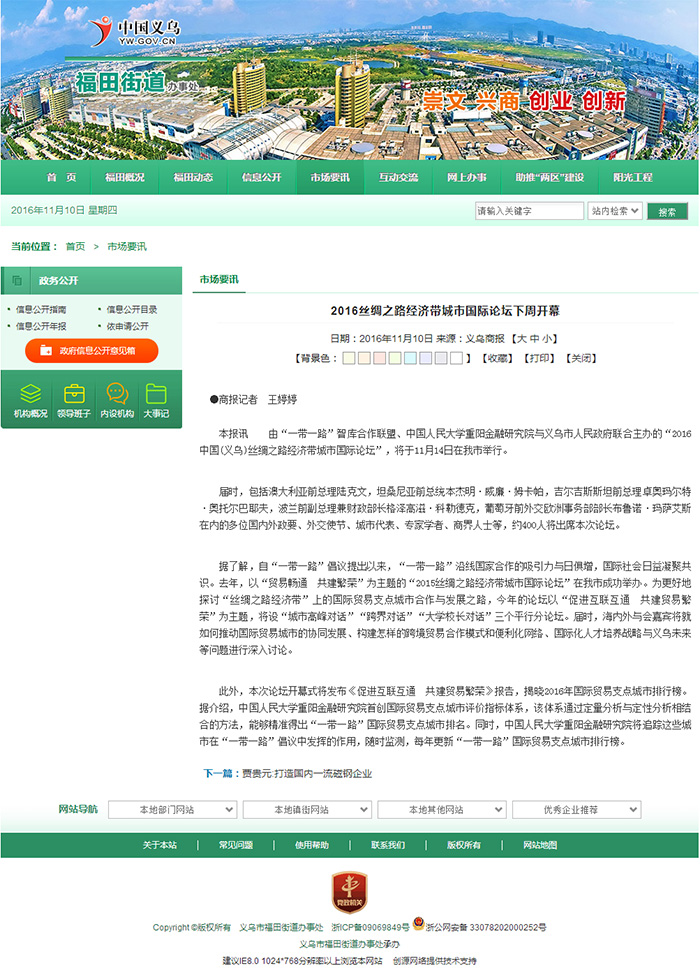This screenshot has height=980, width=700.
Task: Click the 内设机构 chat bubble icon
Action: (x=117, y=393)
